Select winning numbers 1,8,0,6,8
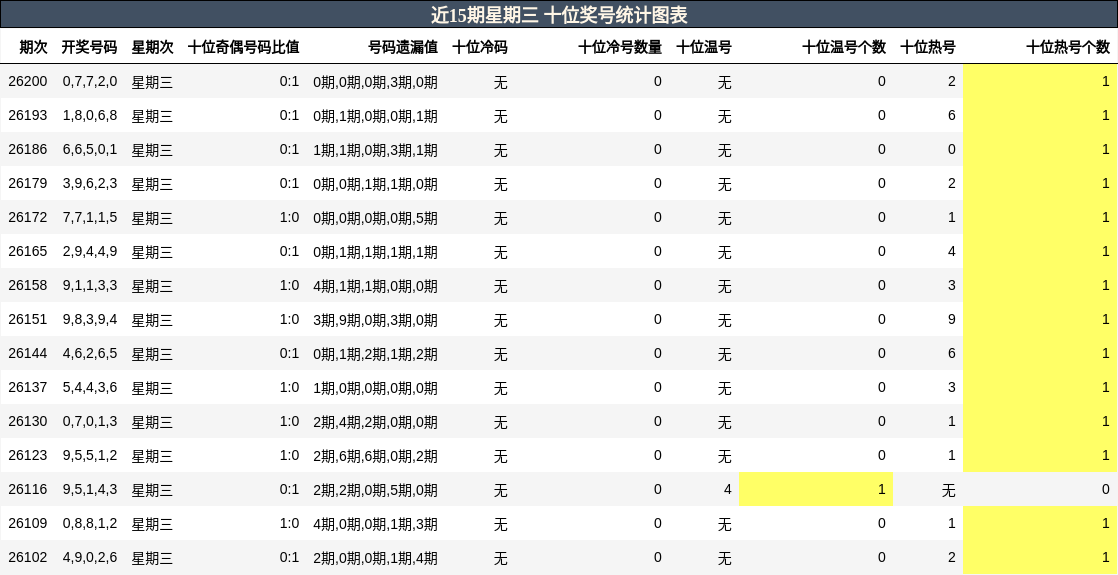1118x575 pixels. (90, 116)
